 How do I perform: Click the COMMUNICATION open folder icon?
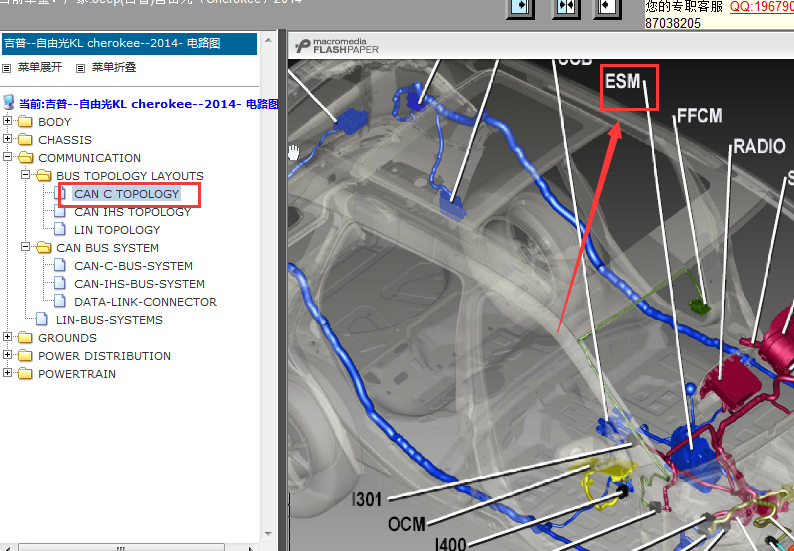coord(25,158)
